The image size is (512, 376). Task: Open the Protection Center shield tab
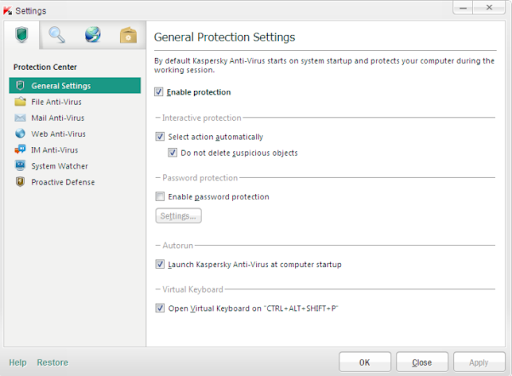22,35
